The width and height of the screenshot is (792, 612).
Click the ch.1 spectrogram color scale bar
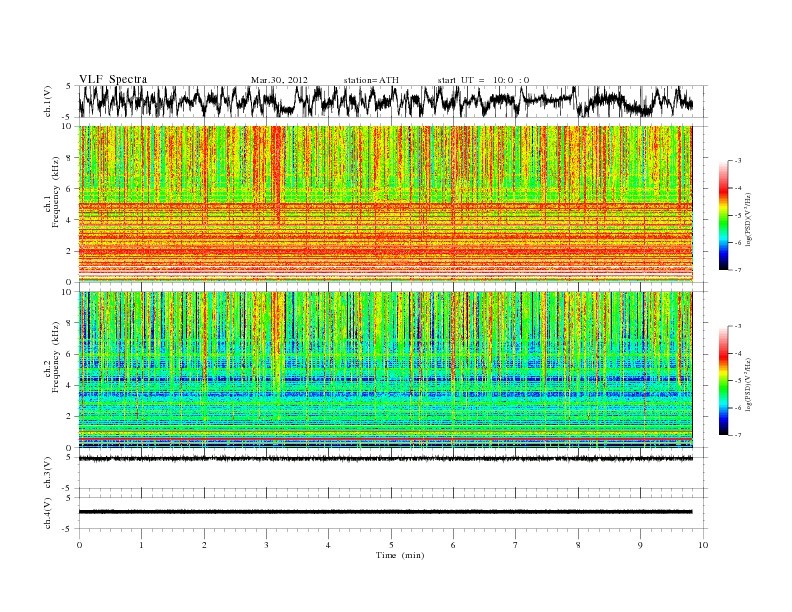724,216
